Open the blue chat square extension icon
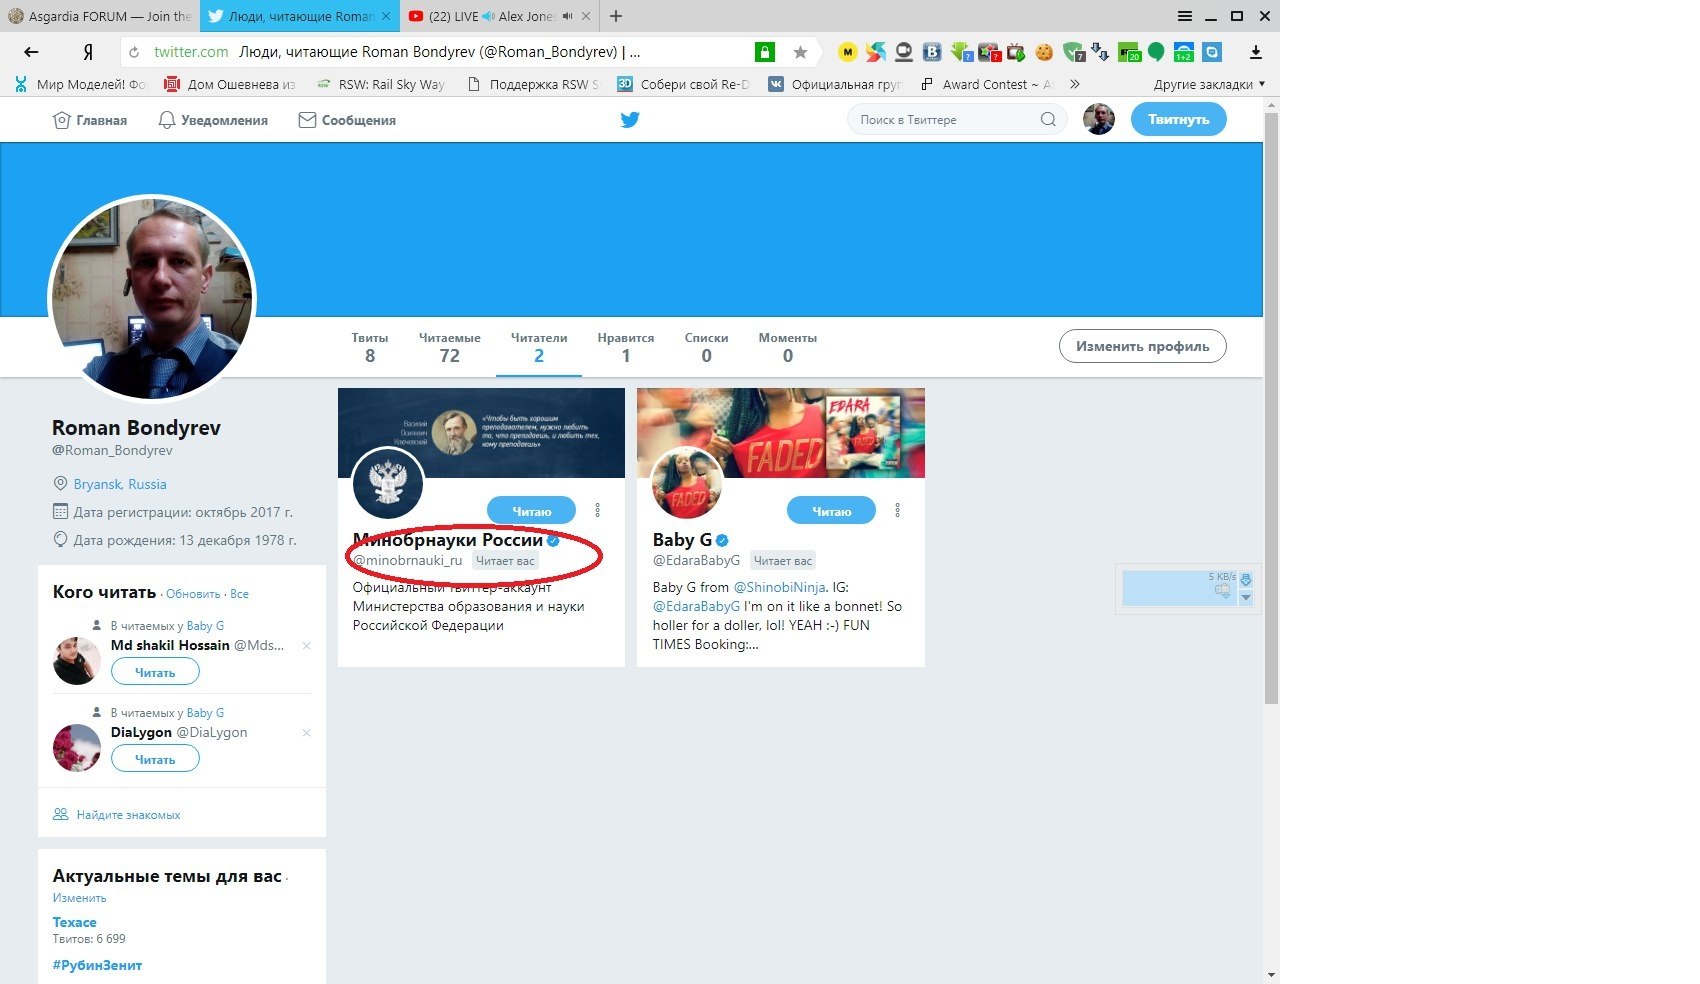Screen dimensions: 1700x984 [x=1212, y=52]
